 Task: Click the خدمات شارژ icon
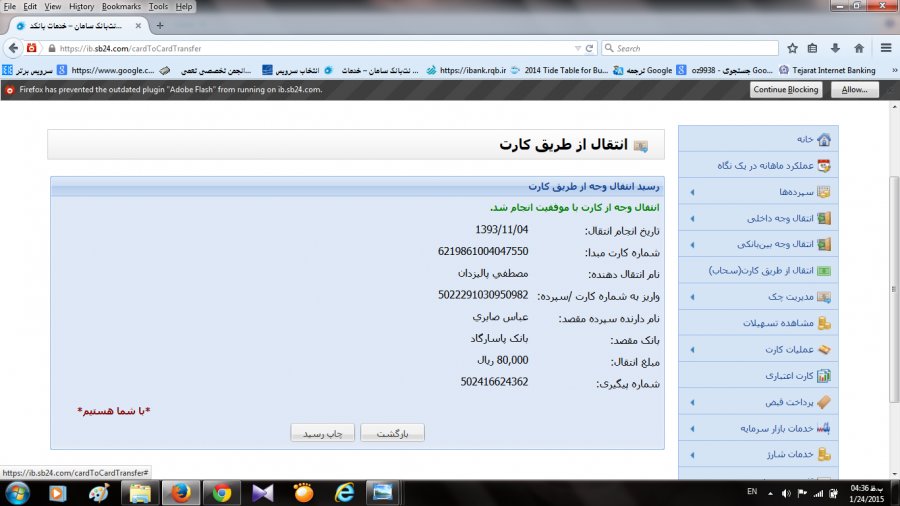(x=824, y=454)
